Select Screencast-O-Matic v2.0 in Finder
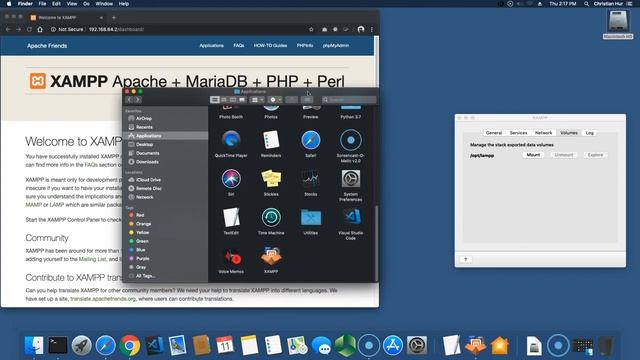640x360 pixels. pos(351,140)
